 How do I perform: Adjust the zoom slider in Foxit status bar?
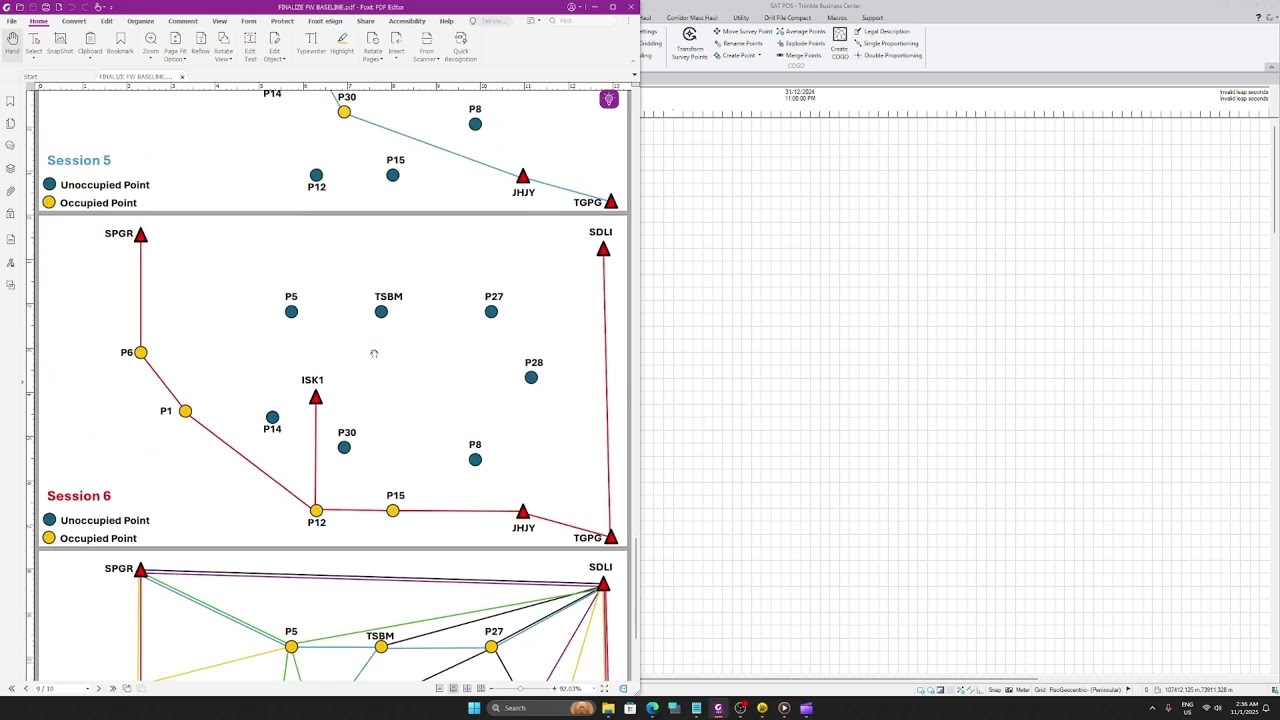[x=520, y=688]
